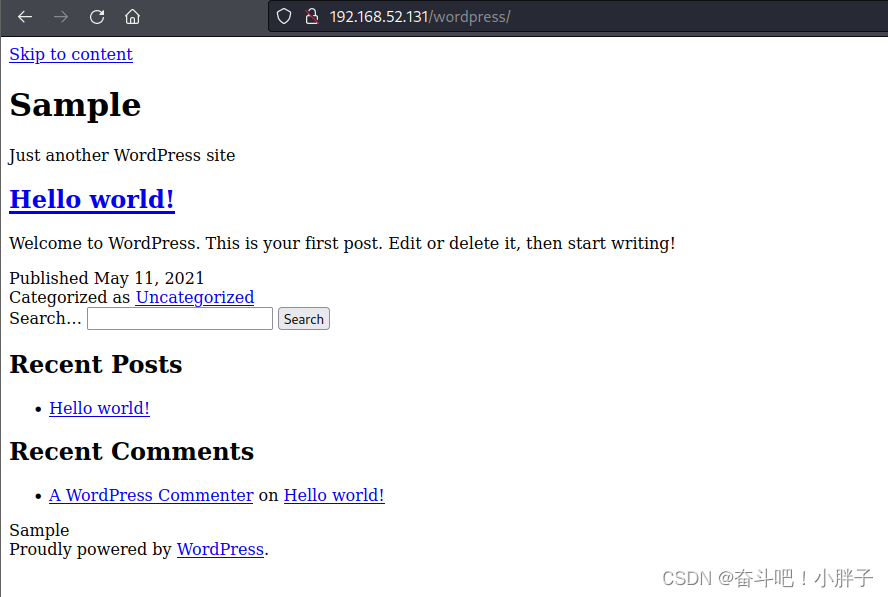888x597 pixels.
Task: Click the browser forward arrow button
Action: [61, 17]
